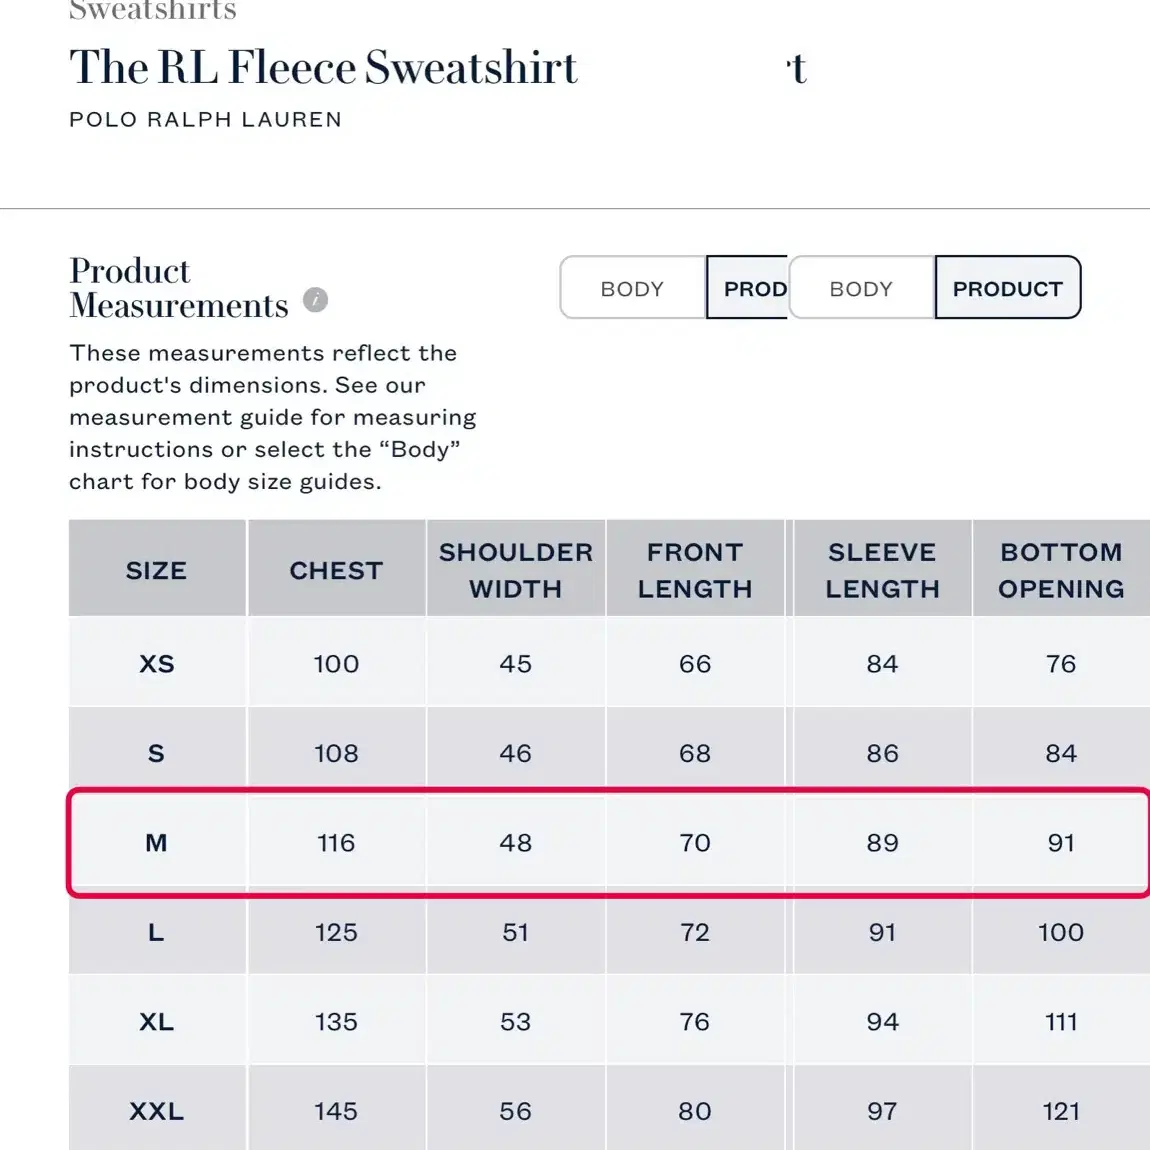Select the SLEEVE LENGTH column header

(x=882, y=568)
